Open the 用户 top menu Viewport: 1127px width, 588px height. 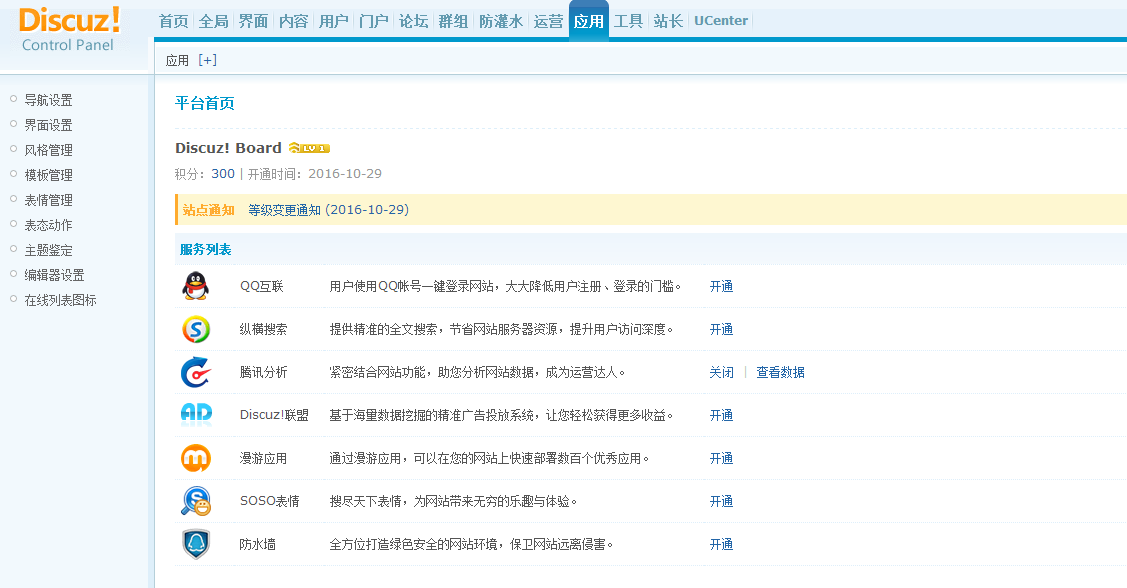click(x=334, y=21)
